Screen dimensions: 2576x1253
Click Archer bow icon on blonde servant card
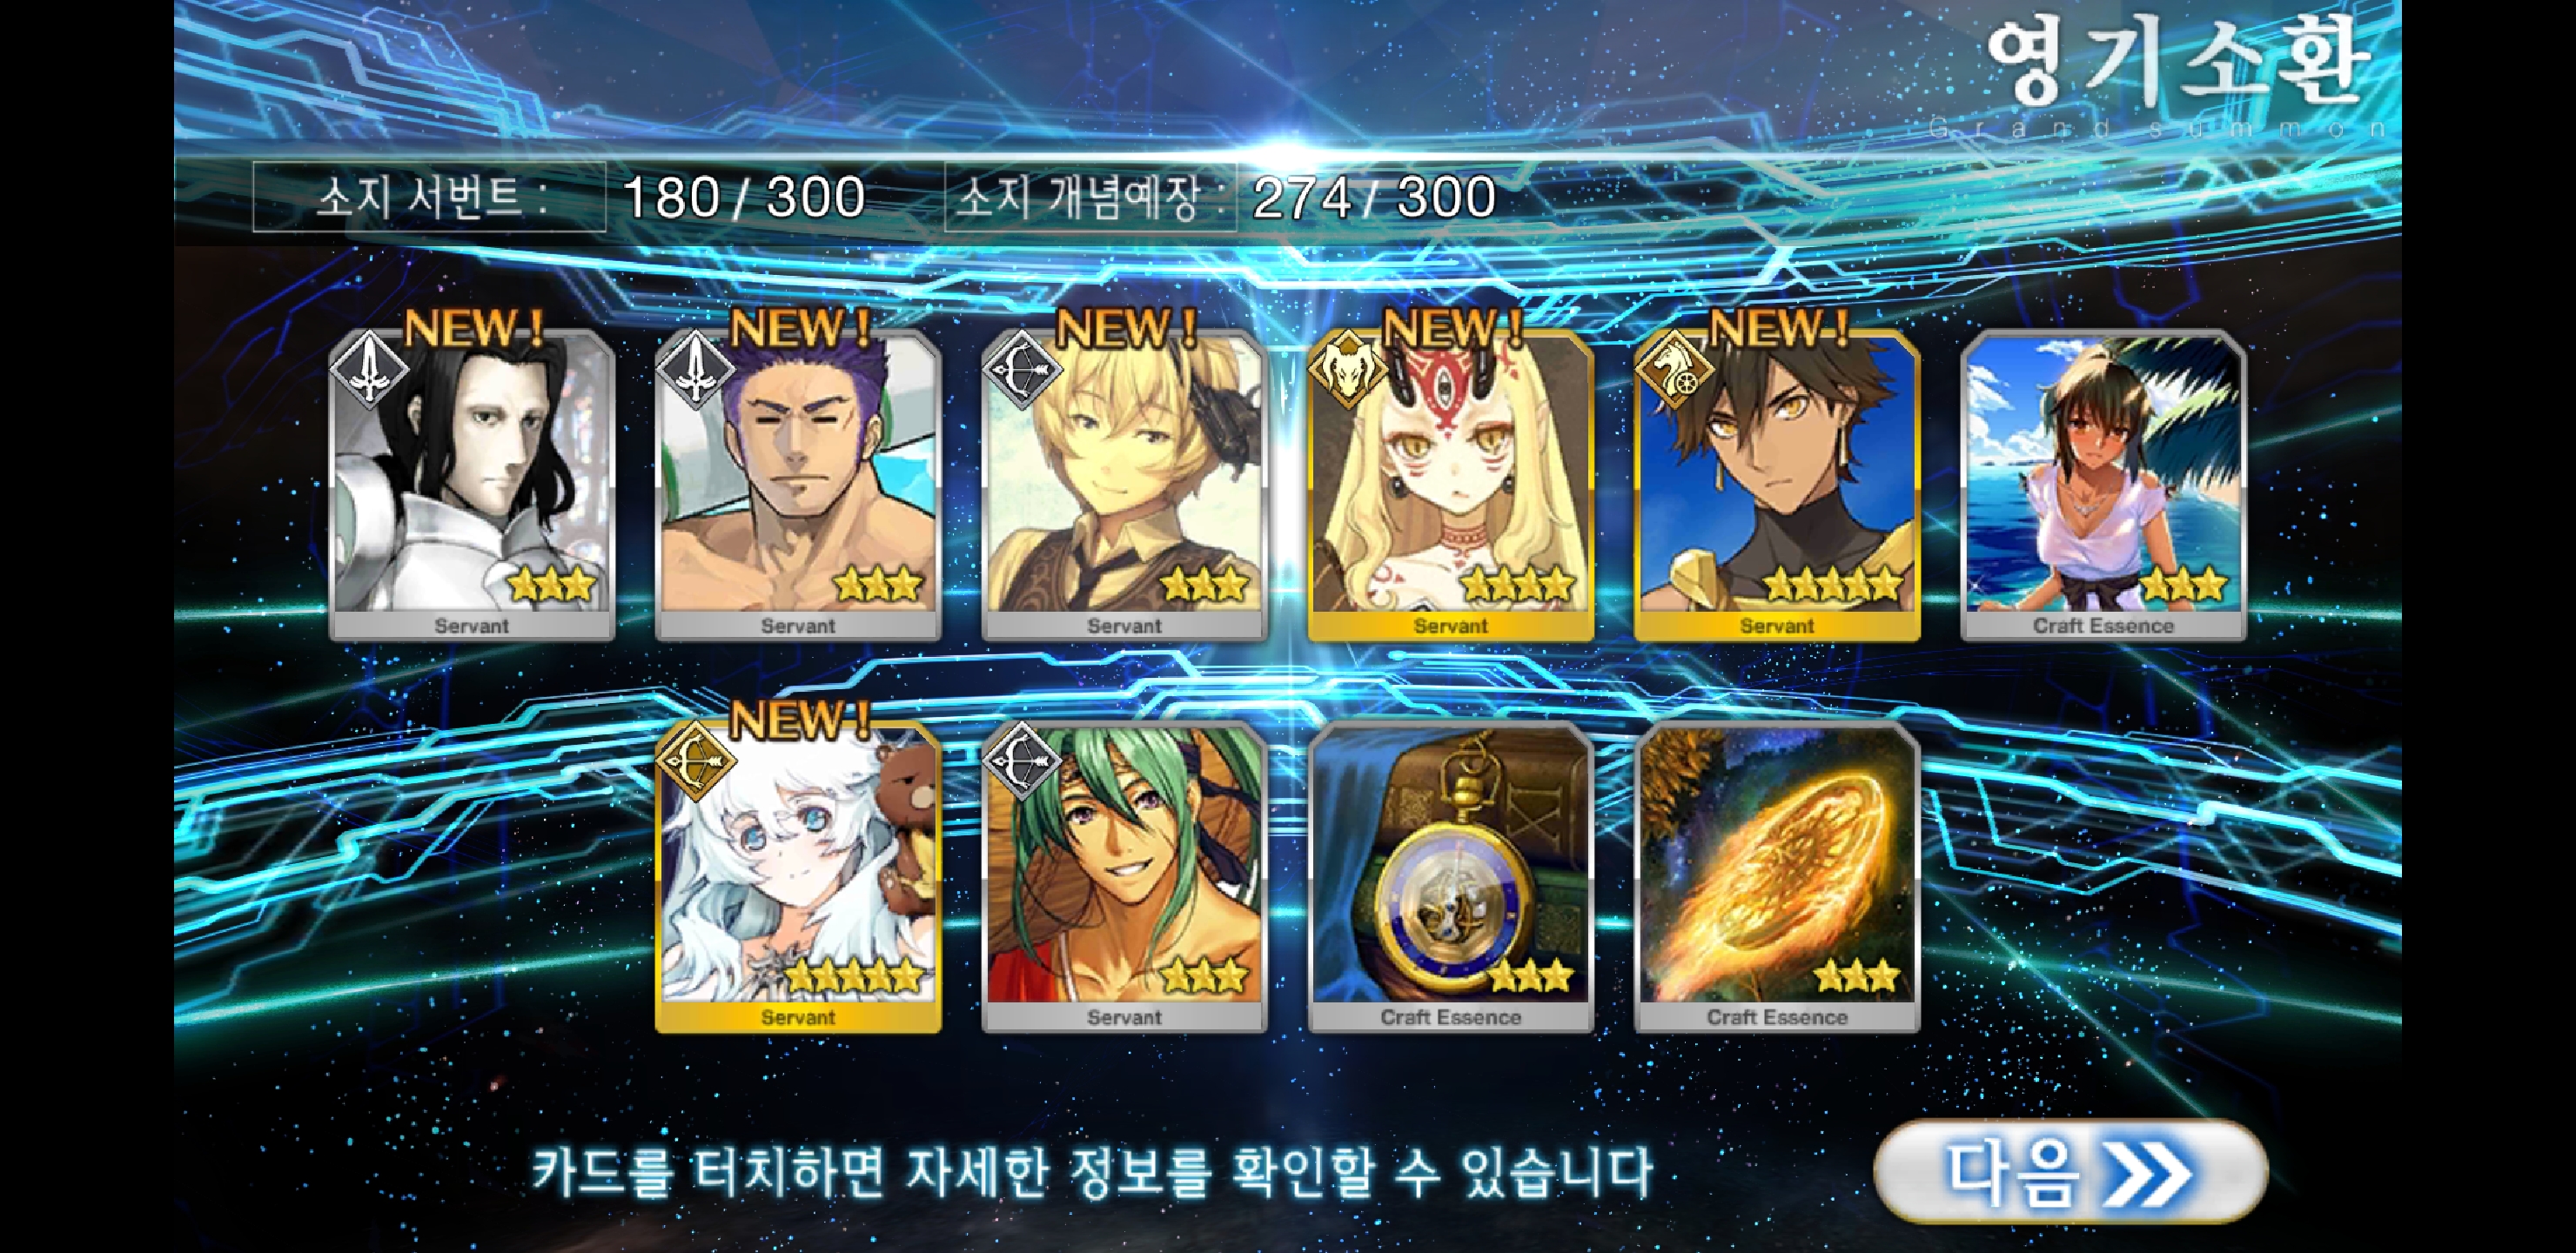pyautogui.click(x=1022, y=369)
